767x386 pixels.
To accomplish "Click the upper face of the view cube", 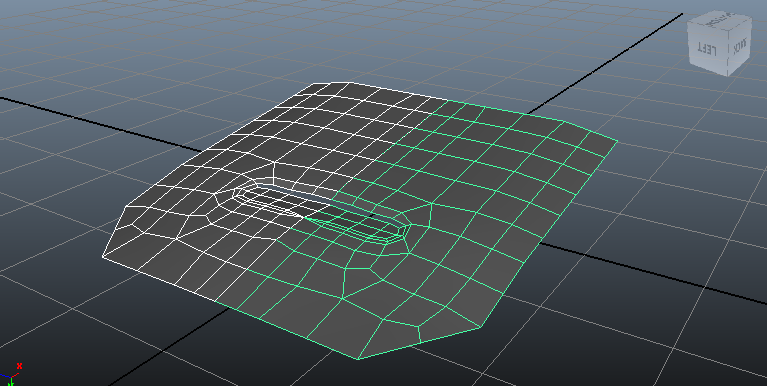I will click(x=720, y=21).
